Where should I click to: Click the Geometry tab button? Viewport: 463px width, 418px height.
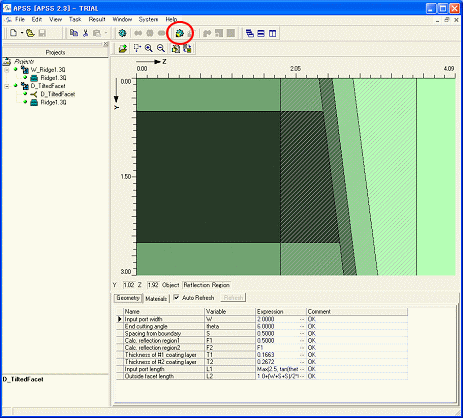(x=128, y=298)
